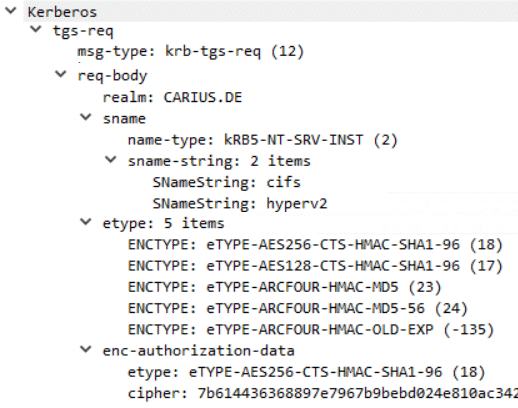Image resolution: width=518 pixels, height=408 pixels.
Task: Select the name-type kRB5-NT-SRV-INST row
Action: click(x=263, y=140)
